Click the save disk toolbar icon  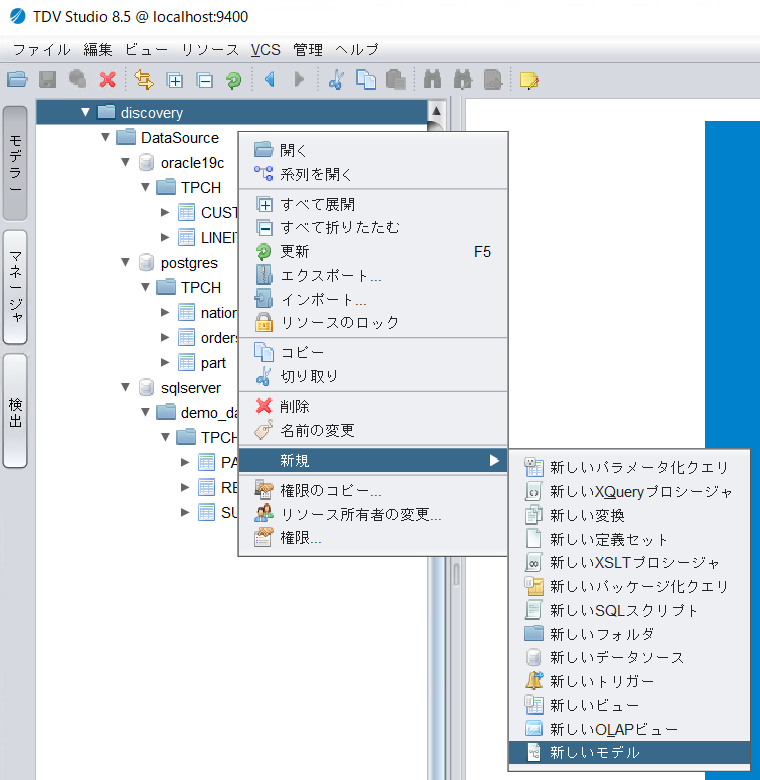pyautogui.click(x=47, y=80)
